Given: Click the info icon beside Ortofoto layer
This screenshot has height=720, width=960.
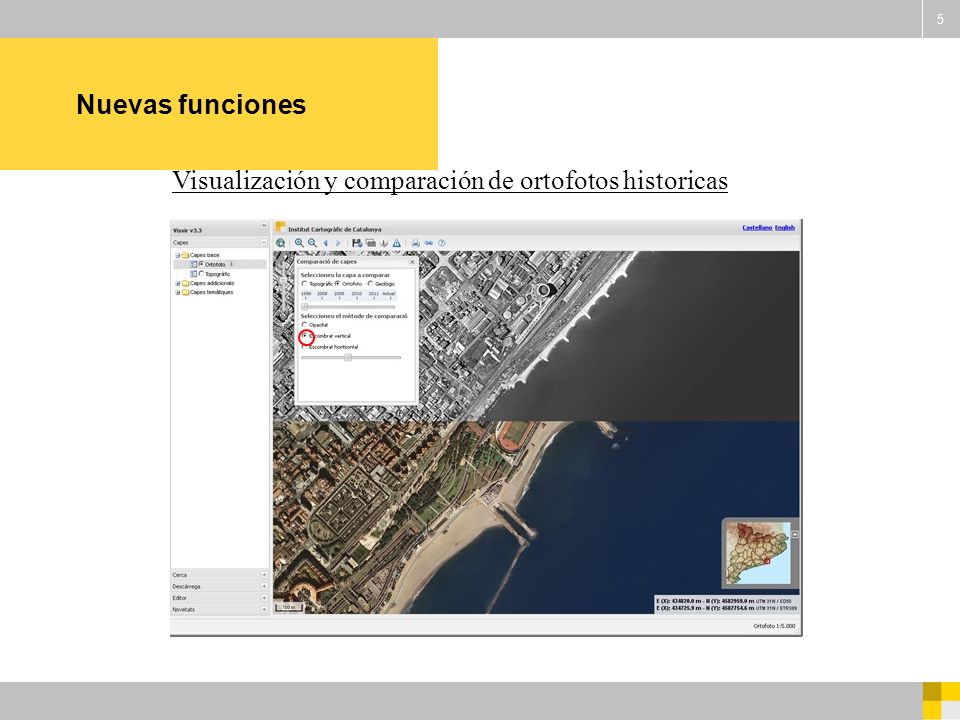Looking at the screenshot, I should [x=231, y=264].
